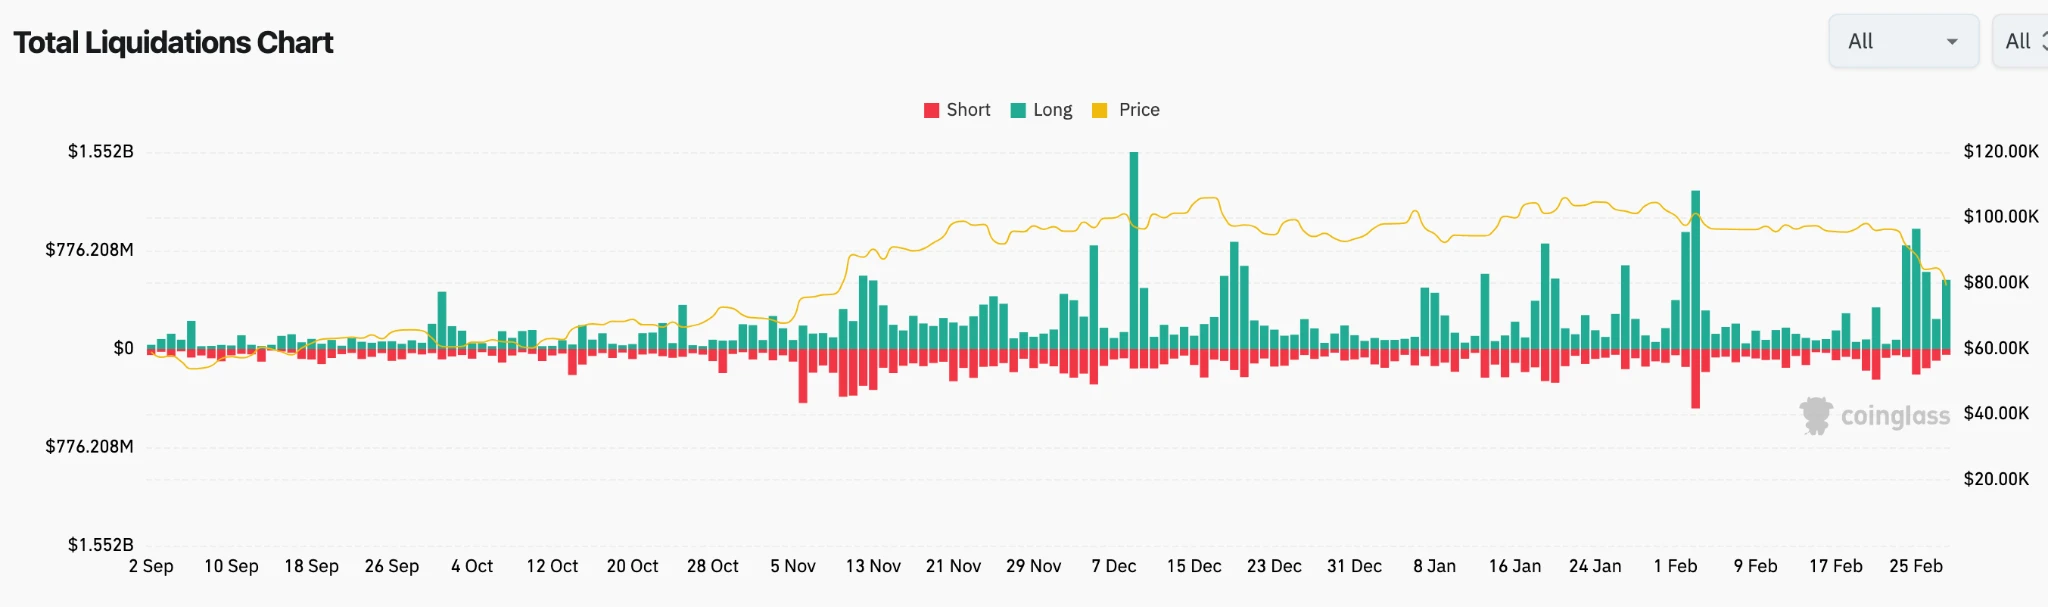Click the $120.00K price axis label
This screenshot has width=2048, height=607.
(2000, 151)
